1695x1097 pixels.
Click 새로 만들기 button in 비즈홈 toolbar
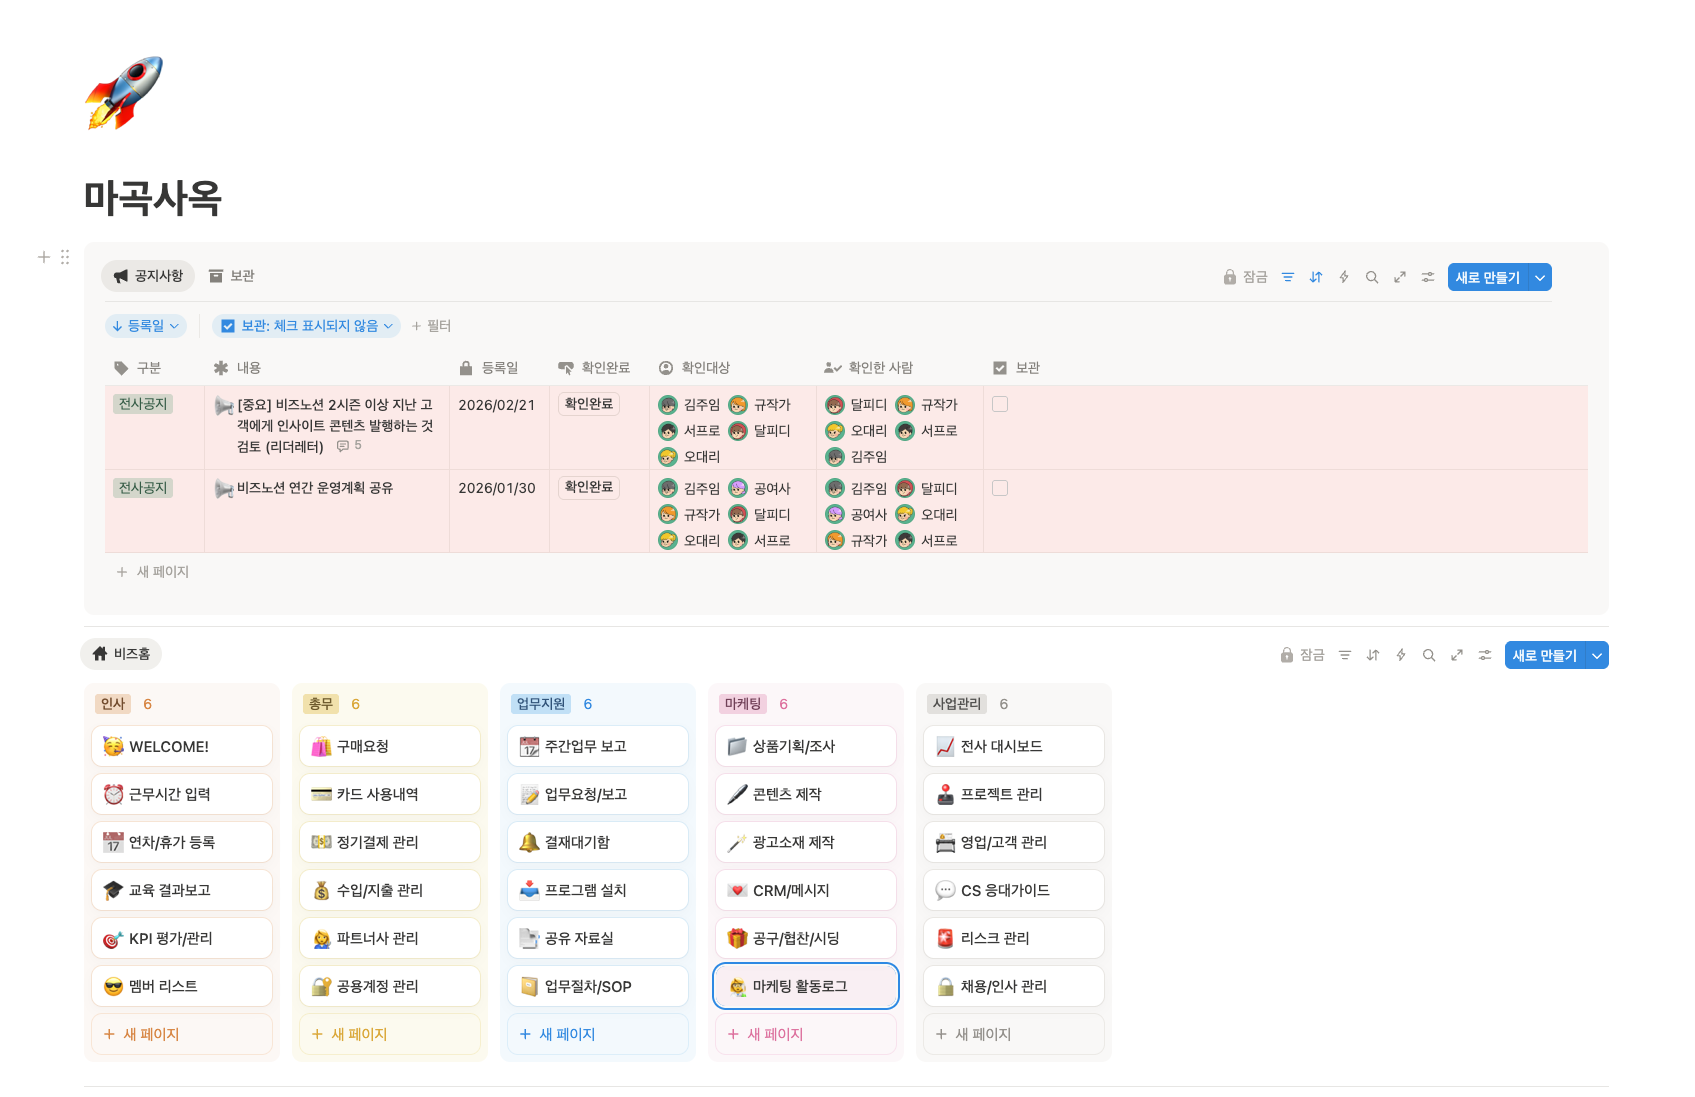[1545, 655]
